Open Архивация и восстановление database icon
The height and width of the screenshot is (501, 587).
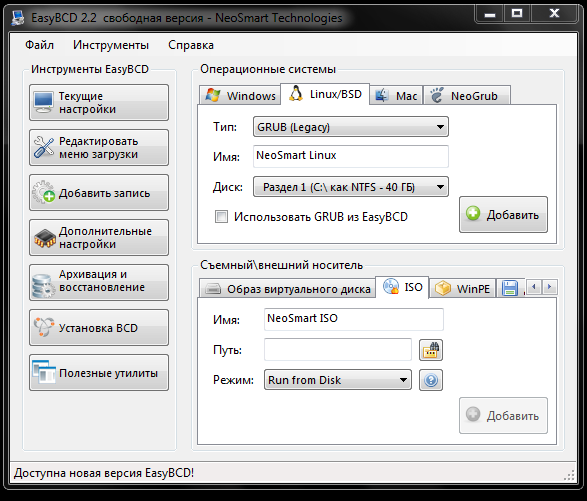pos(43,285)
